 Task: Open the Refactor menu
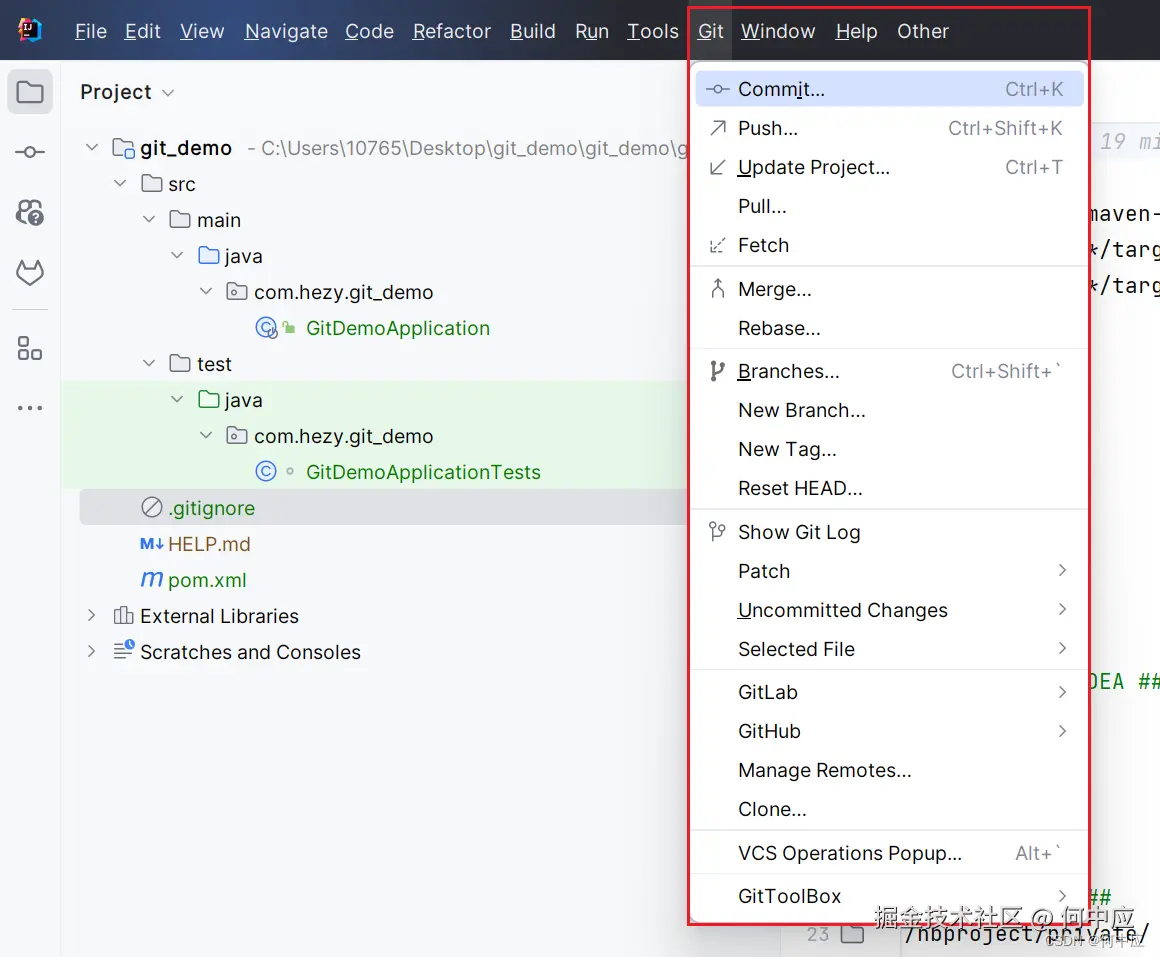(452, 31)
